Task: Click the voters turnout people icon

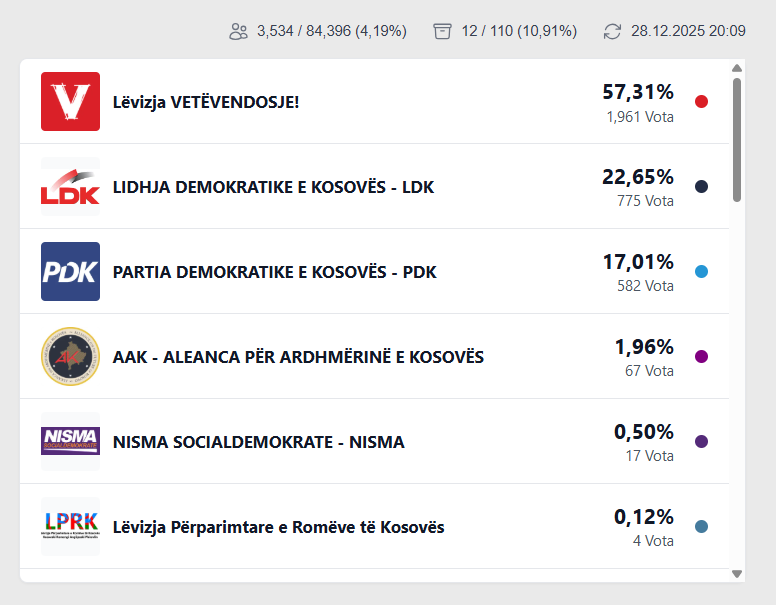Action: click(238, 31)
